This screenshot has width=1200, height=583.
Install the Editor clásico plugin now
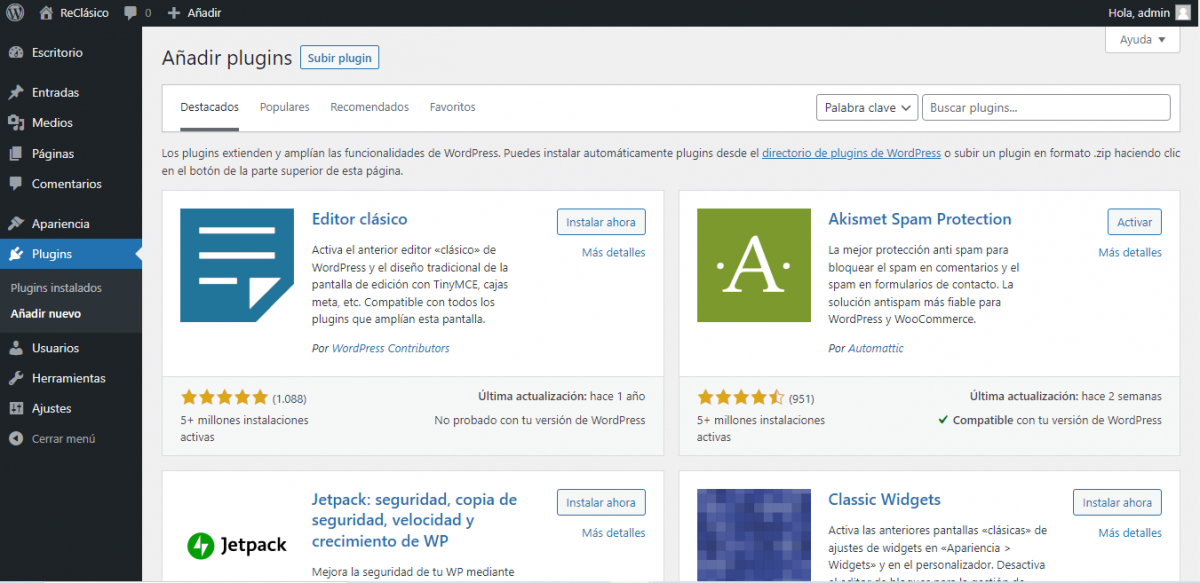[600, 222]
